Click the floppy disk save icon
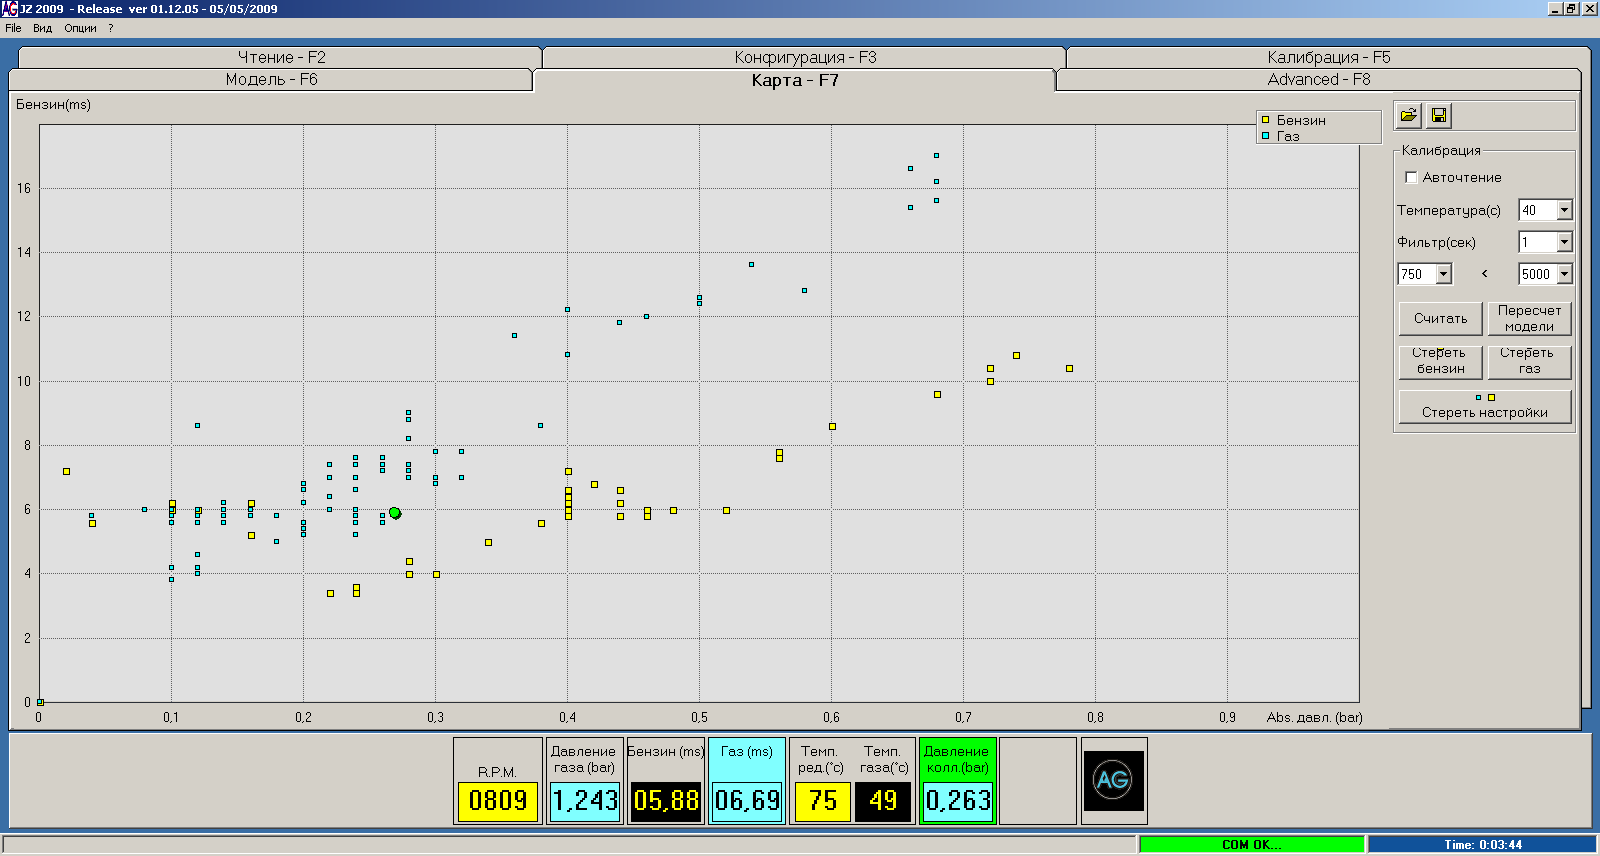1600x856 pixels. [1439, 116]
